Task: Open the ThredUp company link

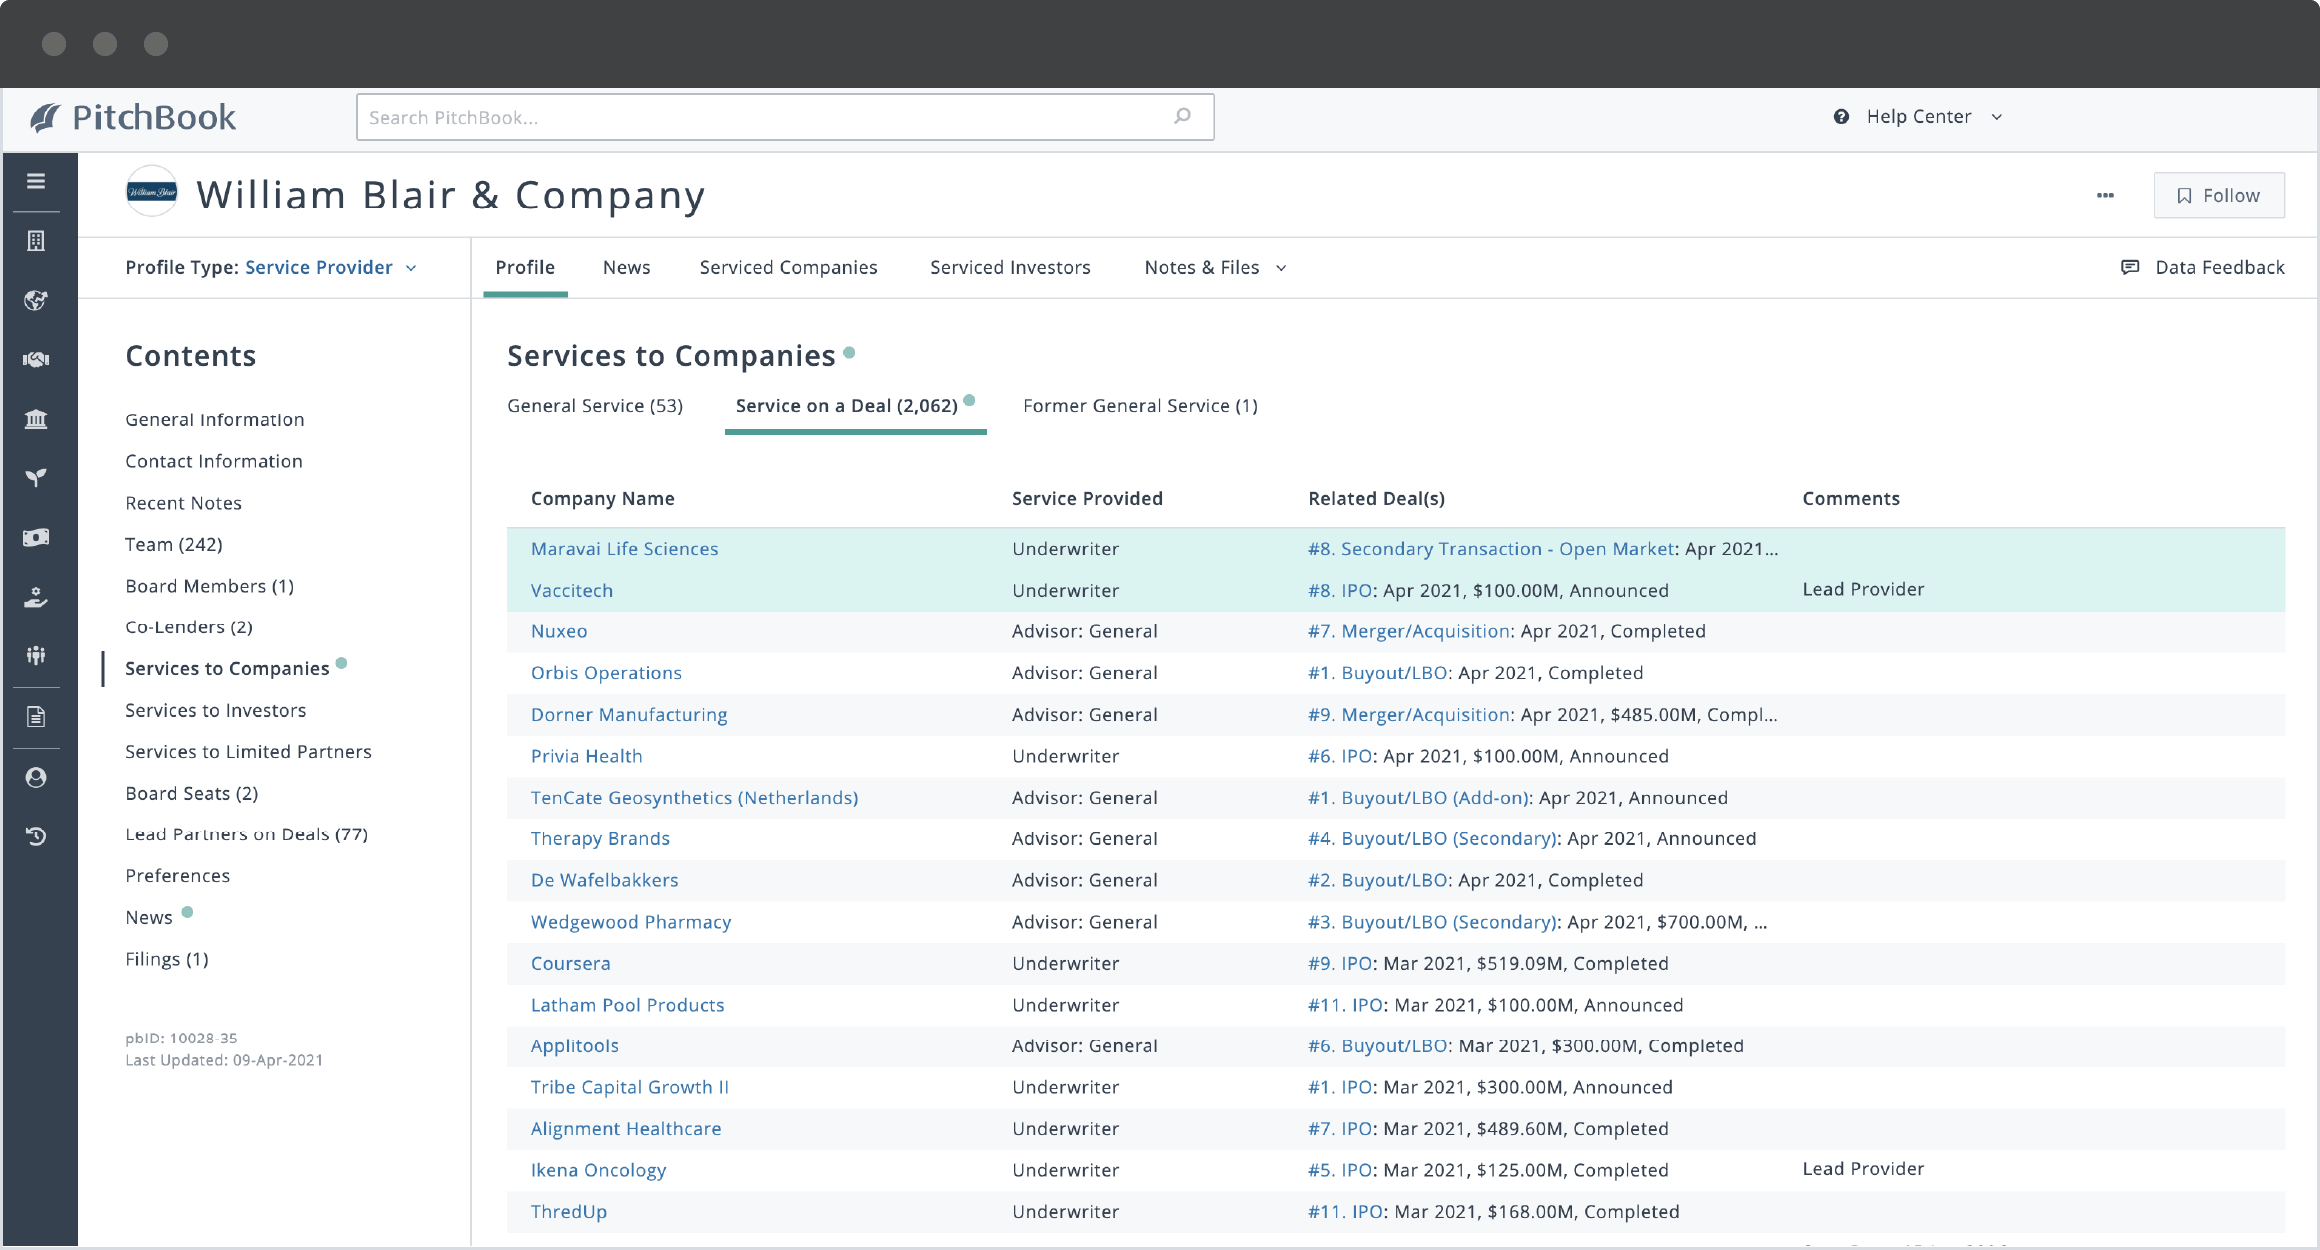Action: pyautogui.click(x=569, y=1211)
